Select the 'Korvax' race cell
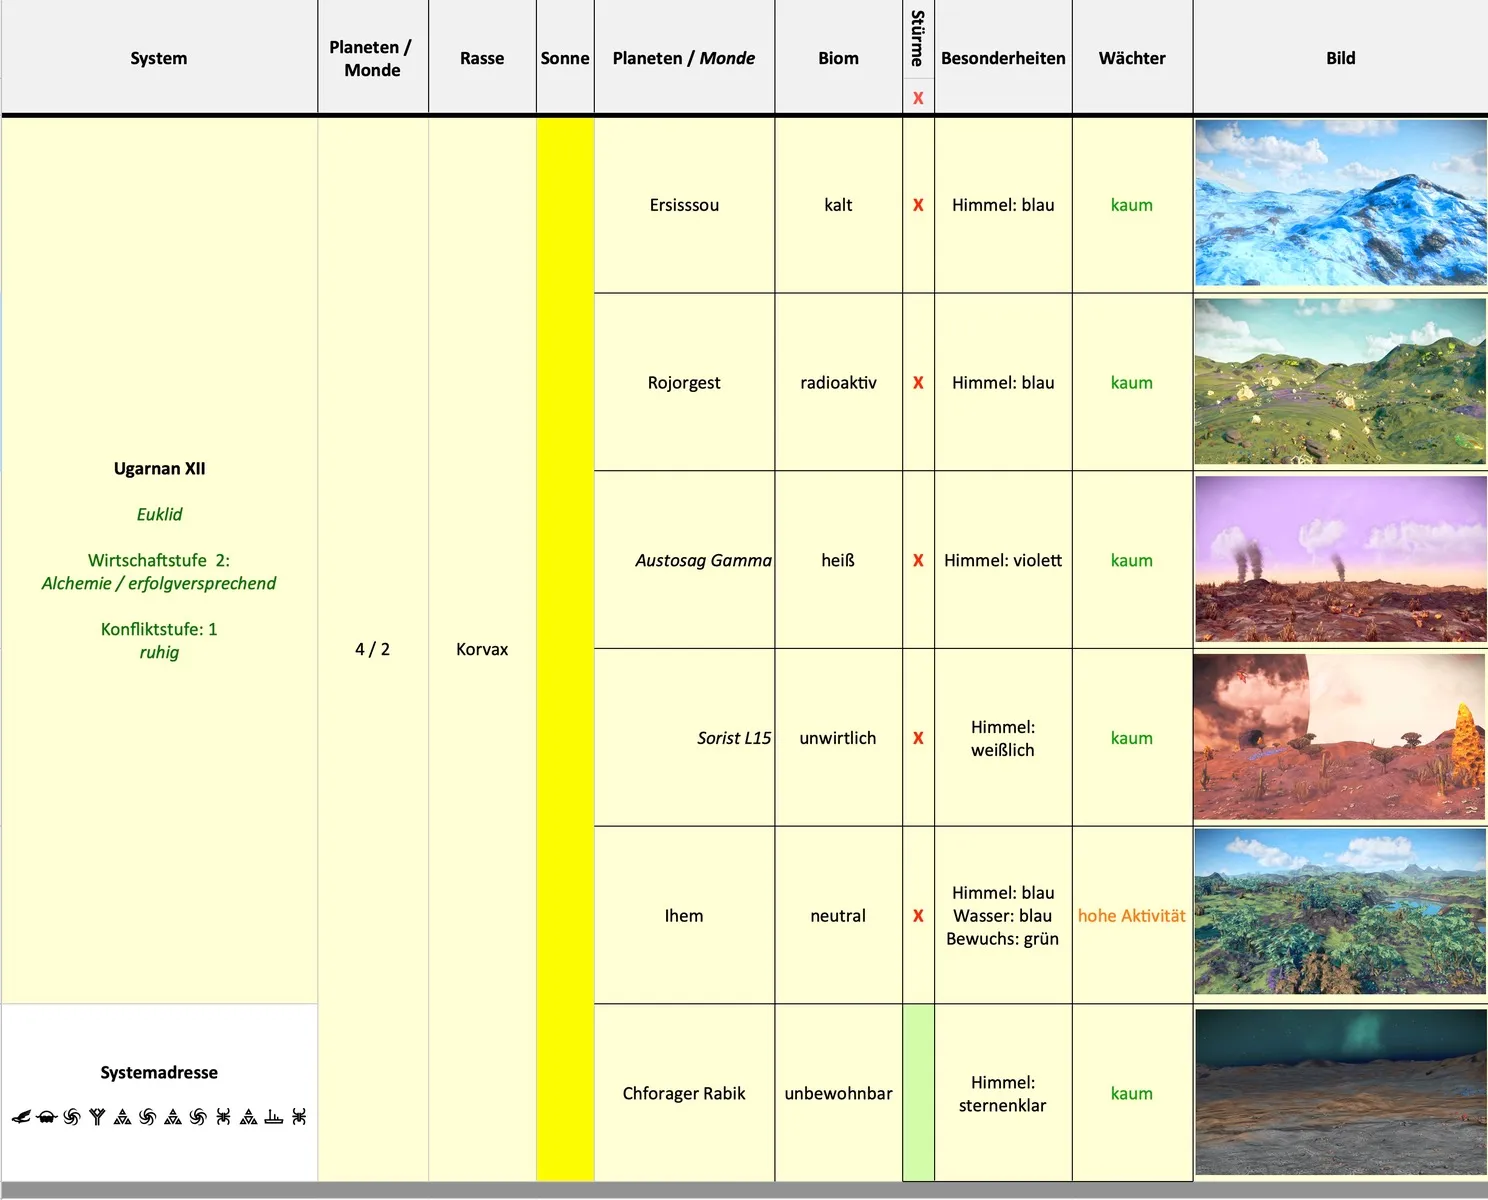 pyautogui.click(x=482, y=649)
